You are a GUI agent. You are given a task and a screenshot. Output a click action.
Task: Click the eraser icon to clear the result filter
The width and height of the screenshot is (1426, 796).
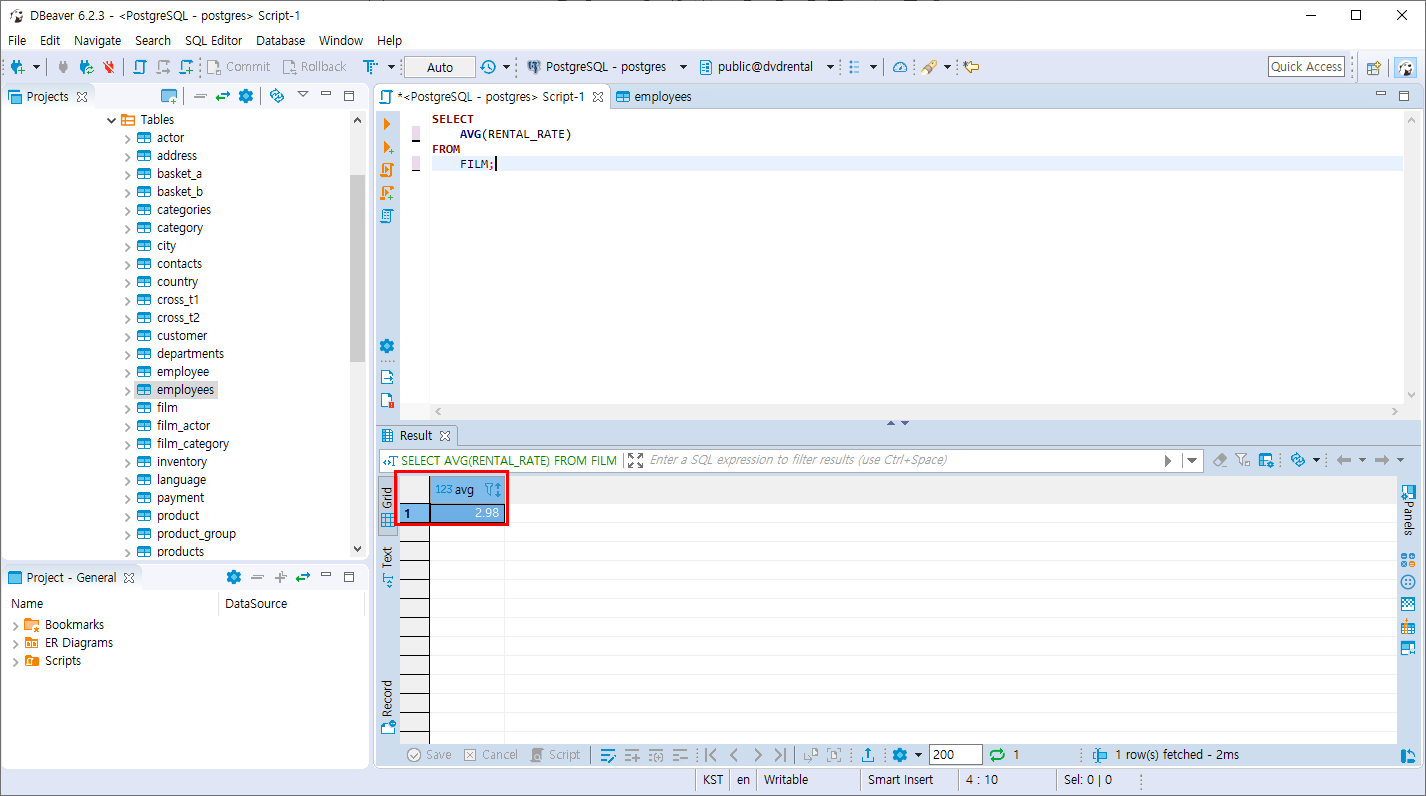pos(1219,460)
